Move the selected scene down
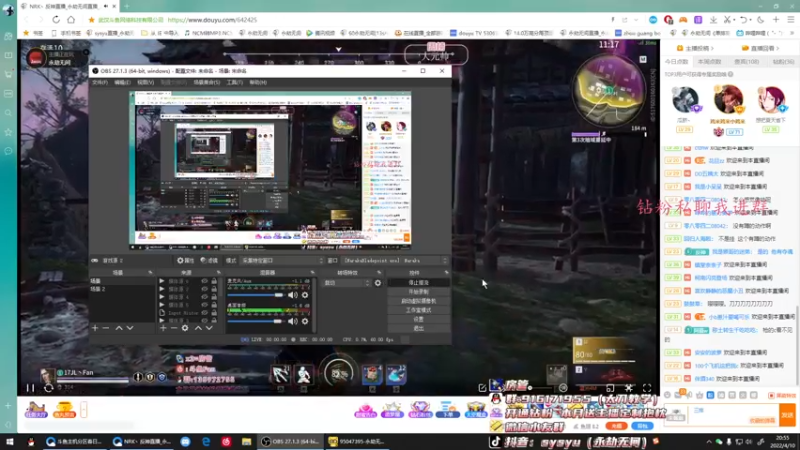Screen dimensions: 800x450 coord(130,328)
